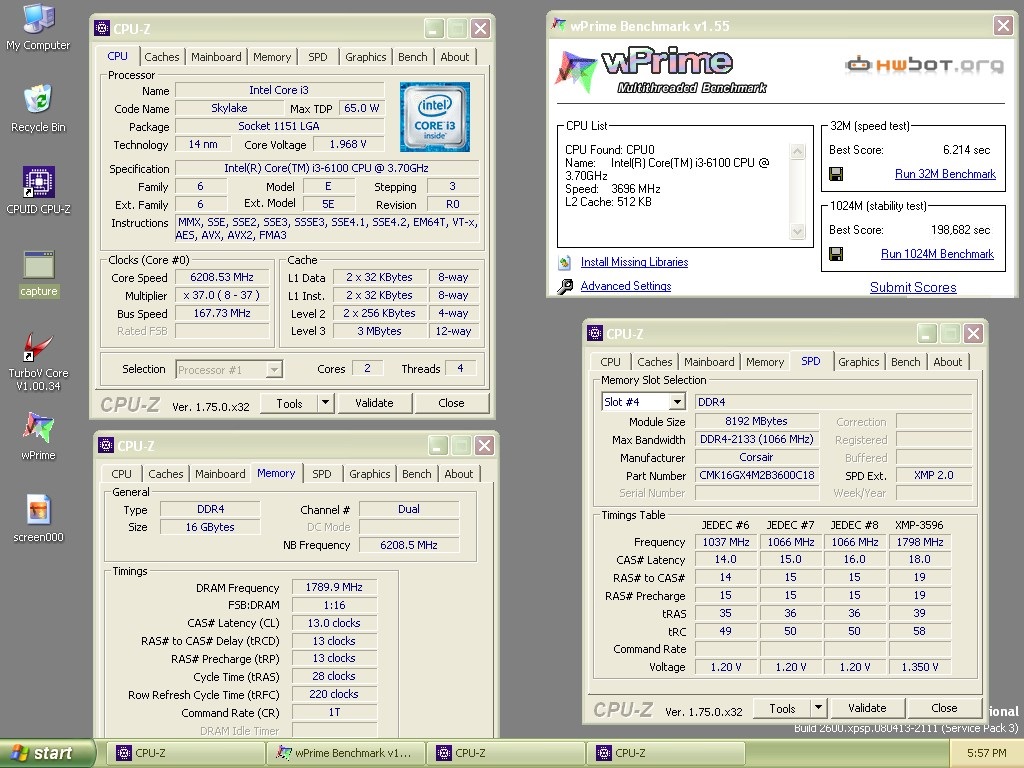Click CPU-Z title bar icon of top-left window
1024x768 pixels.
pyautogui.click(x=102, y=28)
